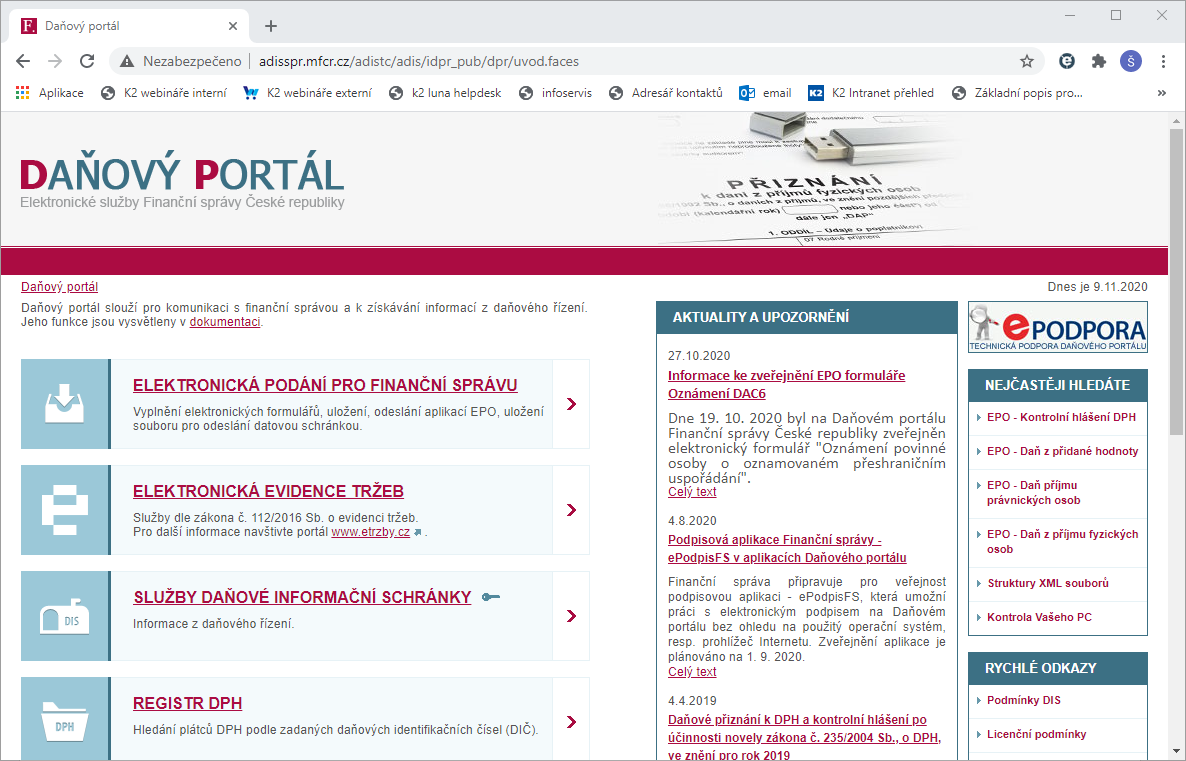Open the browser extensions puzzle icon

[1098, 61]
